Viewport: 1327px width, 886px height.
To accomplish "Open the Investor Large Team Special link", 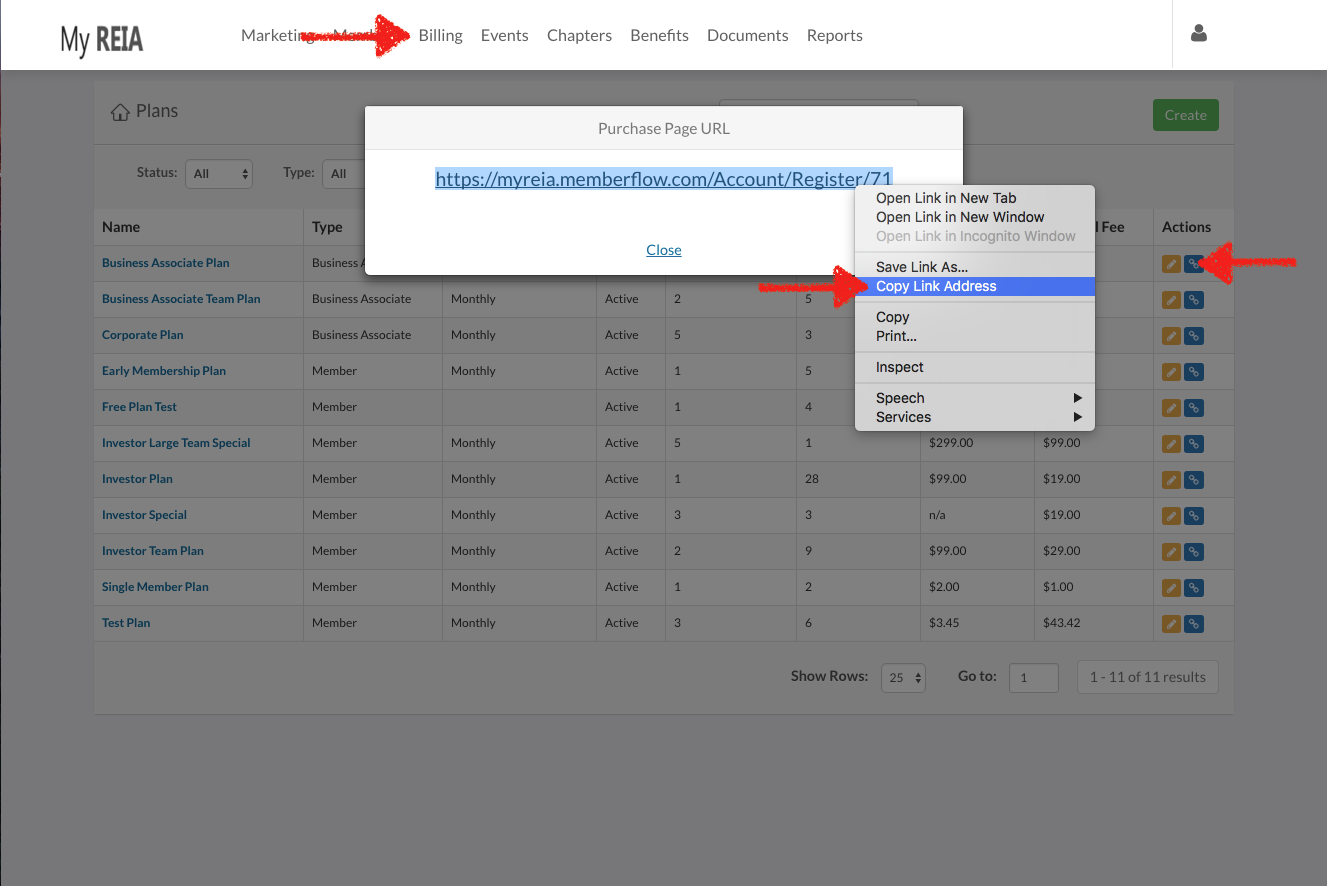I will click(176, 443).
